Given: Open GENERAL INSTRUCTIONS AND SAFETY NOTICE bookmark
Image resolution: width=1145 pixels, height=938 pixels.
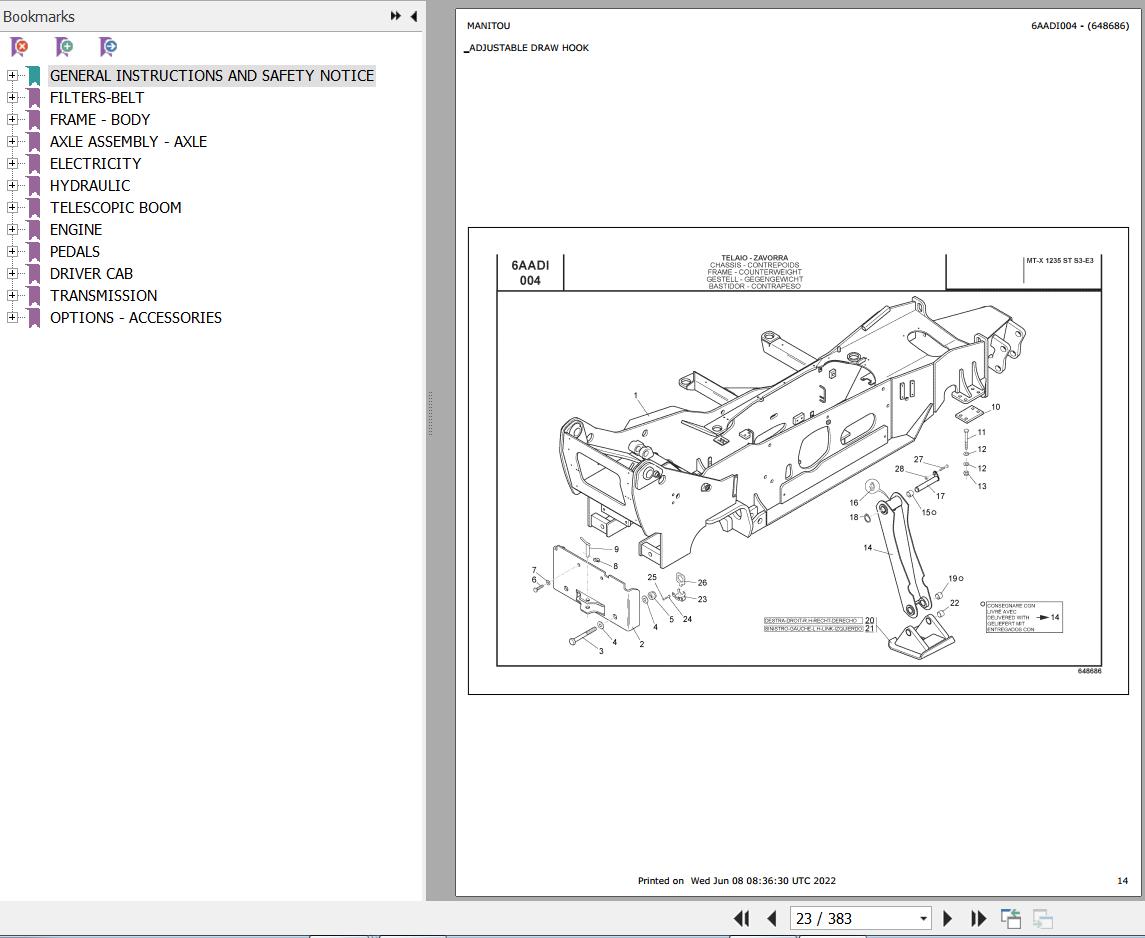Looking at the screenshot, I should point(212,76).
